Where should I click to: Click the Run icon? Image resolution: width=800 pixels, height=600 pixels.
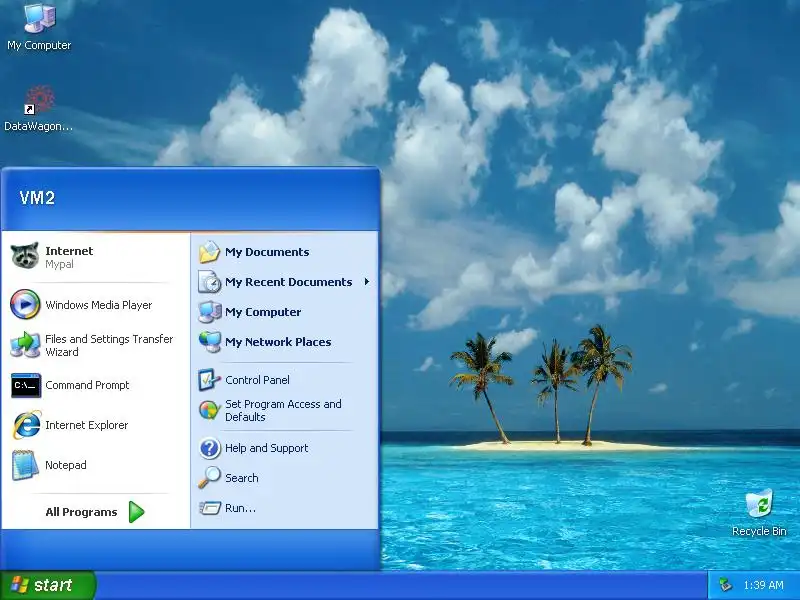coord(209,508)
